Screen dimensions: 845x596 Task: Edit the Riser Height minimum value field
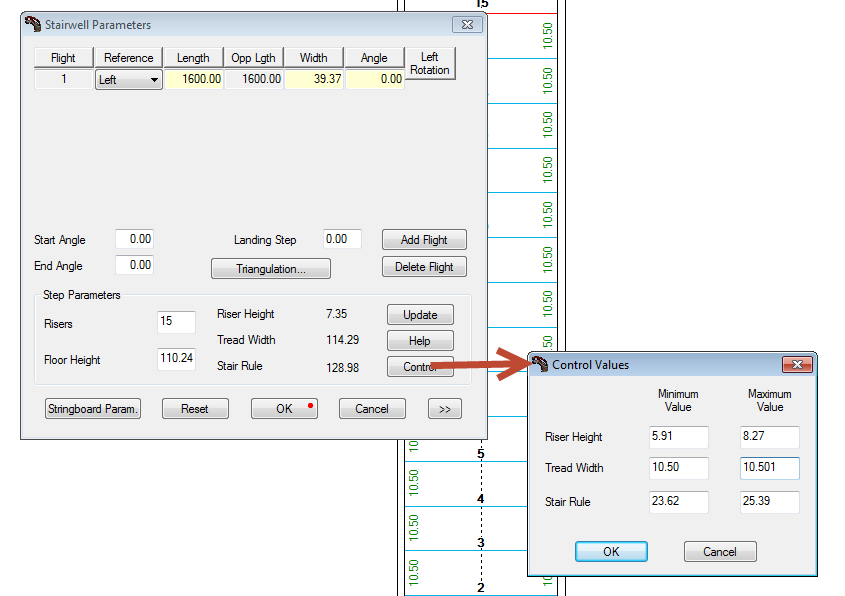(x=678, y=436)
